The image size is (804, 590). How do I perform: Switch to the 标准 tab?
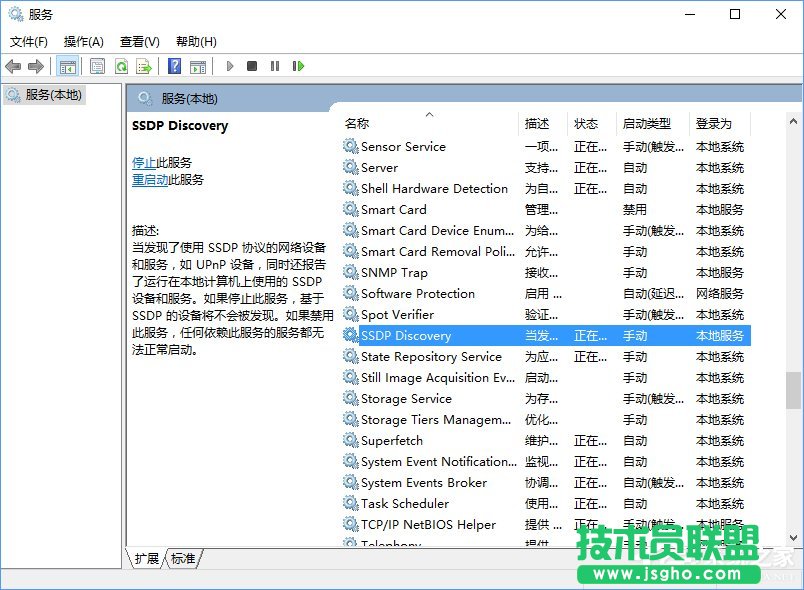pos(182,560)
